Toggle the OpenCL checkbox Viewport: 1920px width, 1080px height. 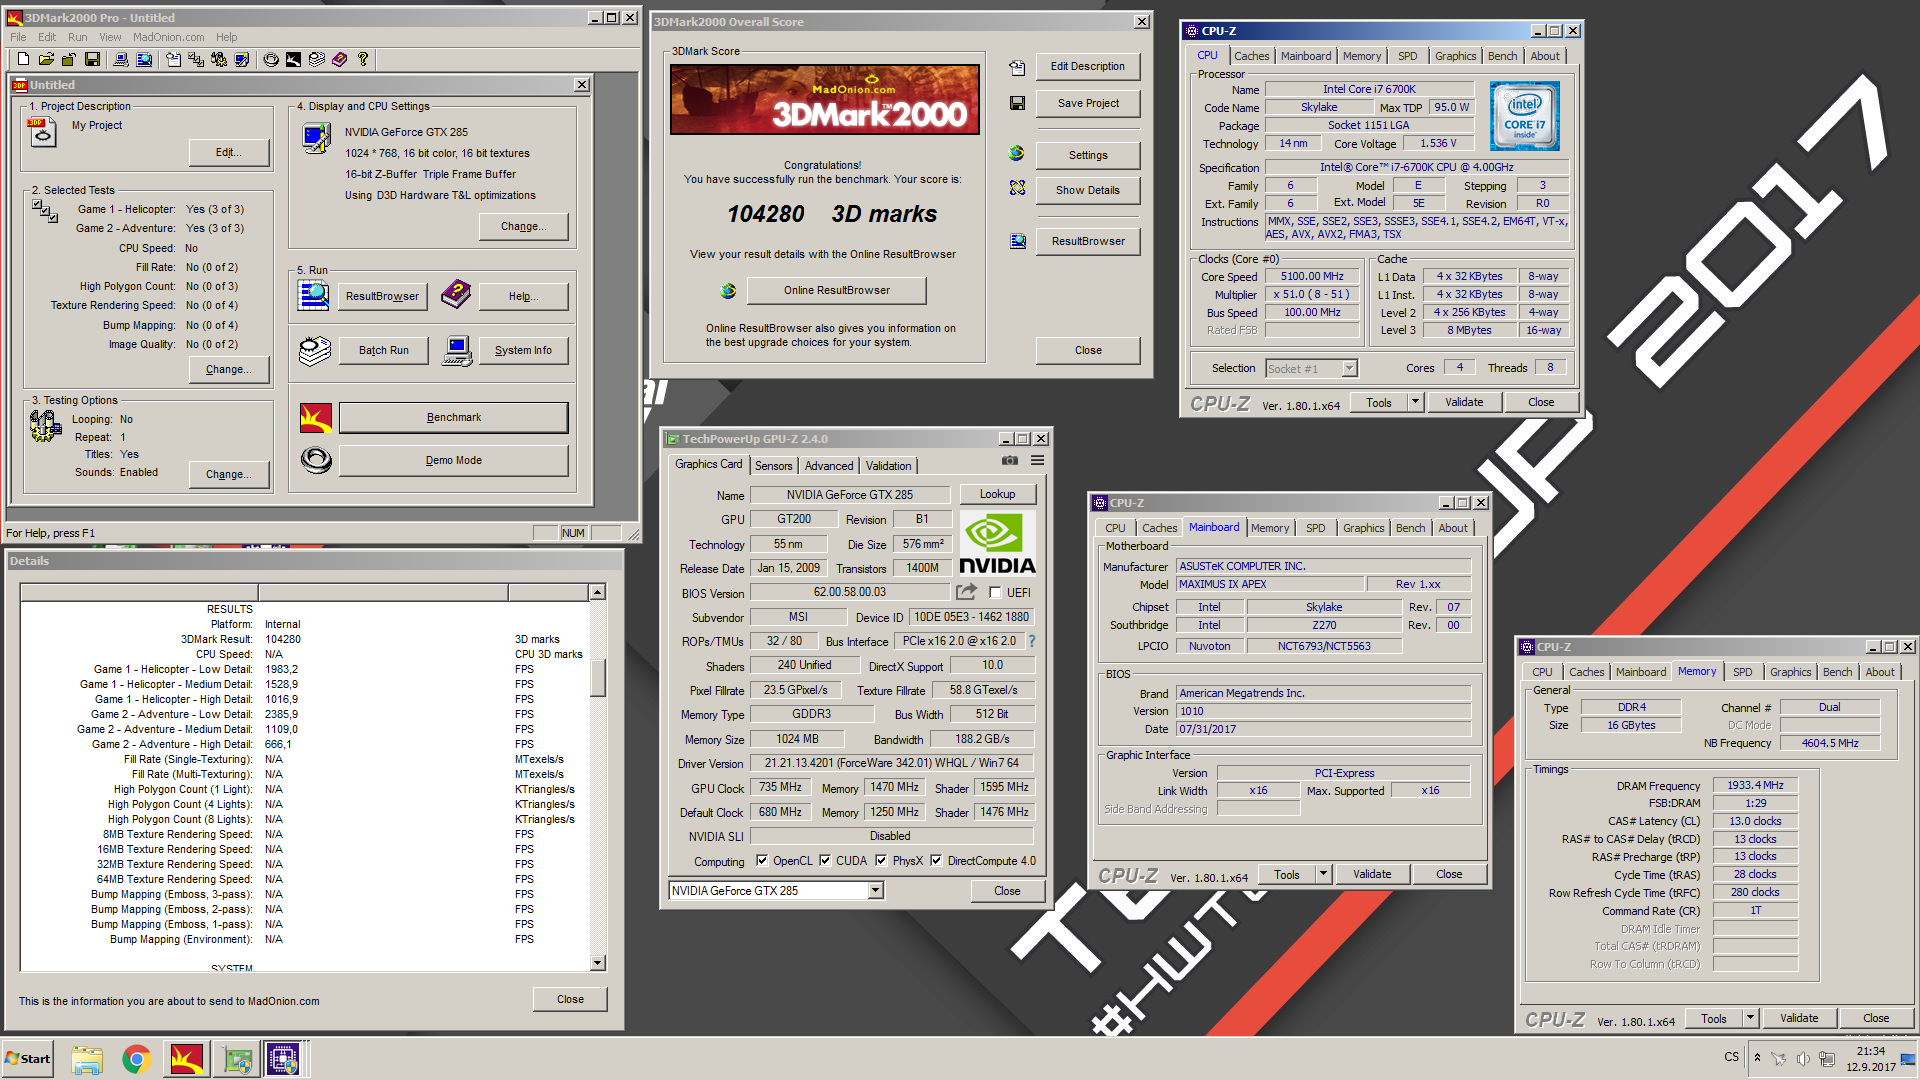tap(762, 861)
